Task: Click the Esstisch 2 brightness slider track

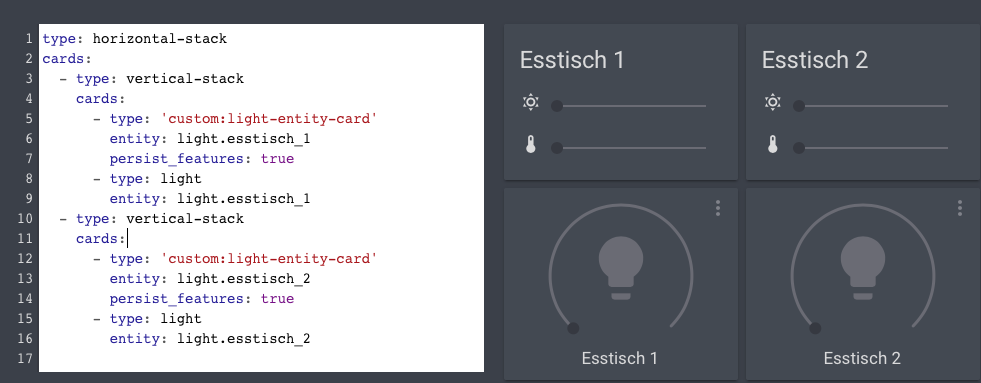Action: pos(870,106)
